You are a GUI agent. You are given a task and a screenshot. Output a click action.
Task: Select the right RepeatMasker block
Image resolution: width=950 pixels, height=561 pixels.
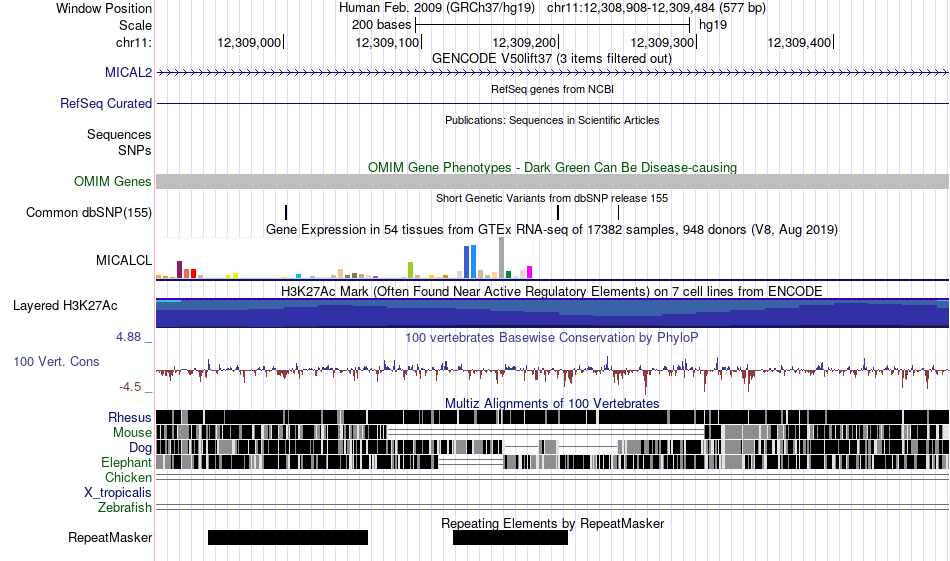(x=510, y=537)
